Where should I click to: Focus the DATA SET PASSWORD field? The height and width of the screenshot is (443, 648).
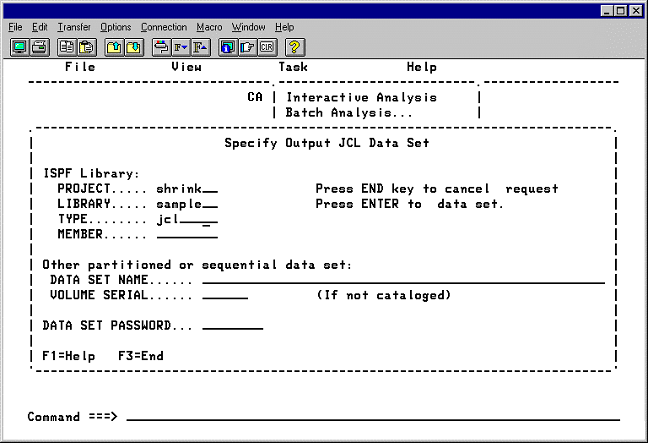232,325
